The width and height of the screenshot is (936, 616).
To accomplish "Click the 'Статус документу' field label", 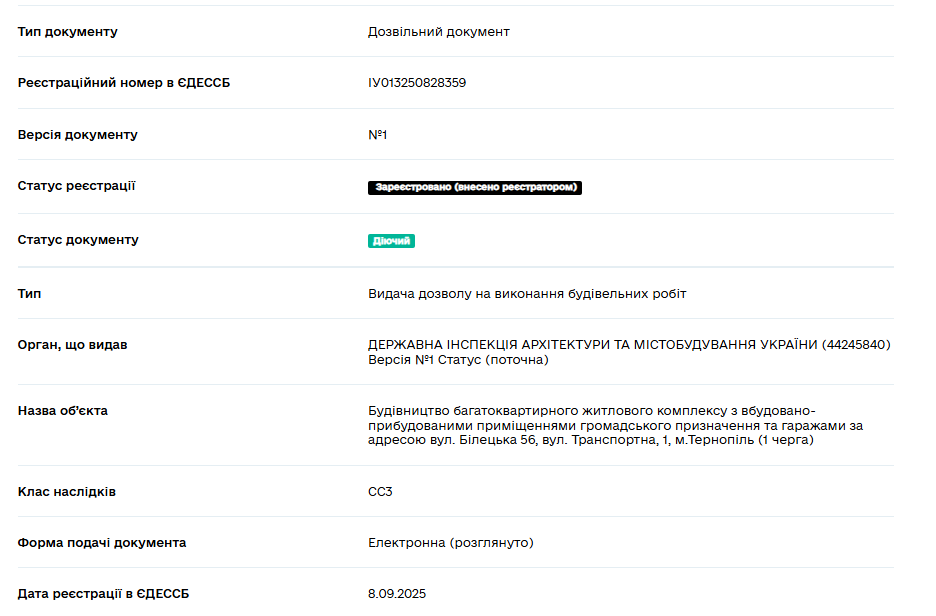I will 78,240.
